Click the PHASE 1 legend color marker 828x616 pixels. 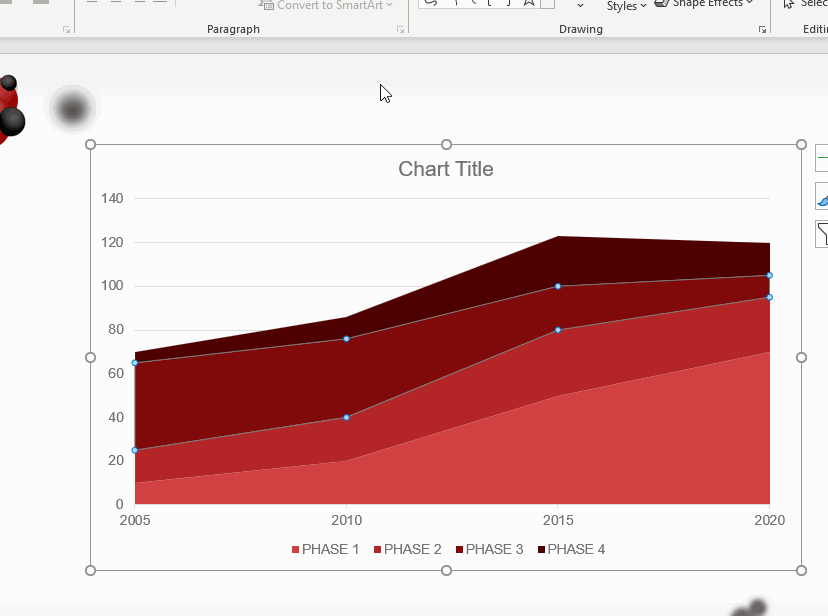pos(296,550)
